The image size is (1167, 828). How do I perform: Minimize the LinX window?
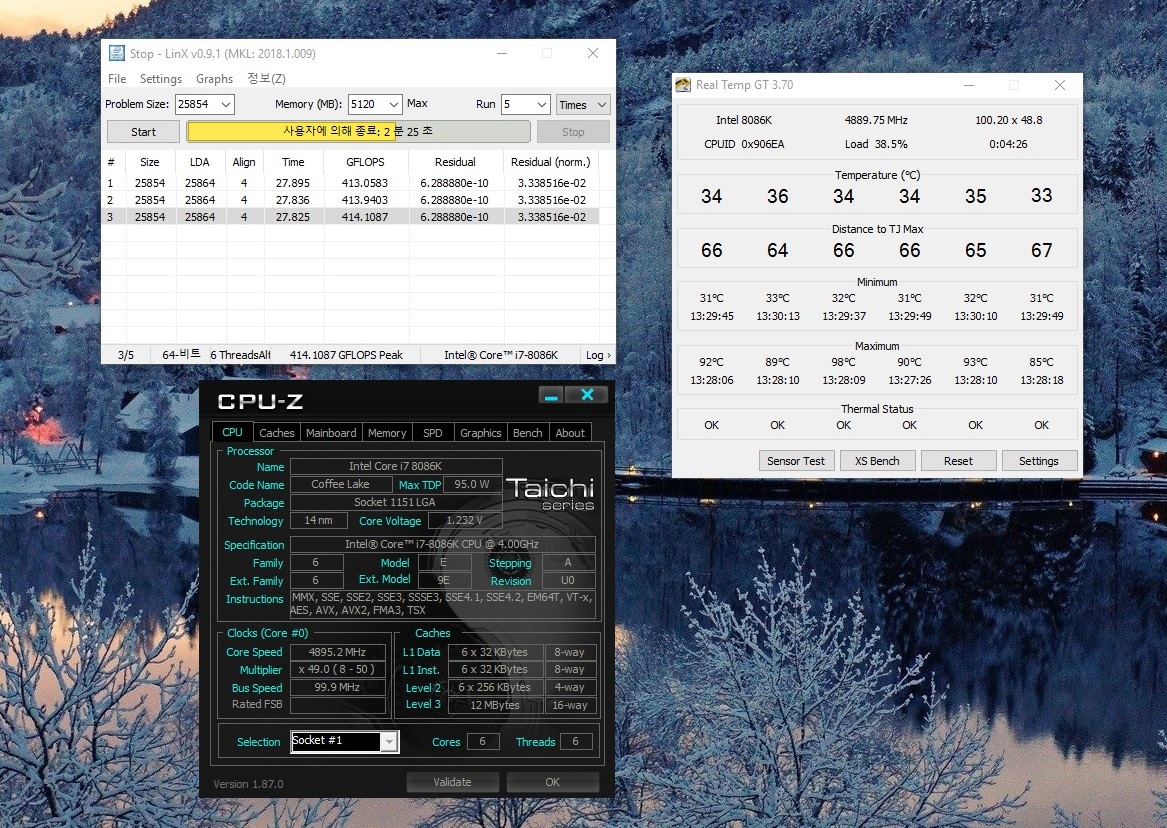[x=502, y=53]
